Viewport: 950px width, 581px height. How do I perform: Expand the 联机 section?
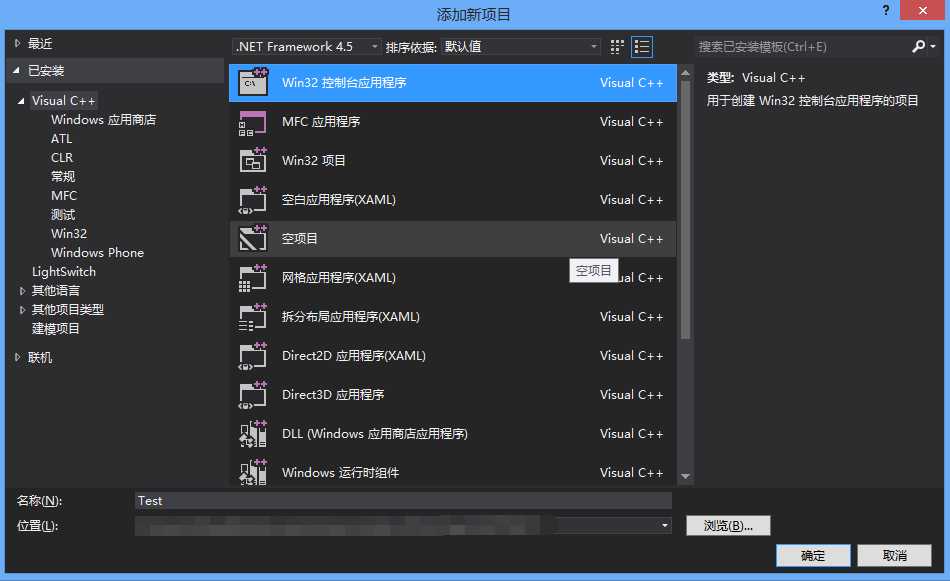click(17, 357)
